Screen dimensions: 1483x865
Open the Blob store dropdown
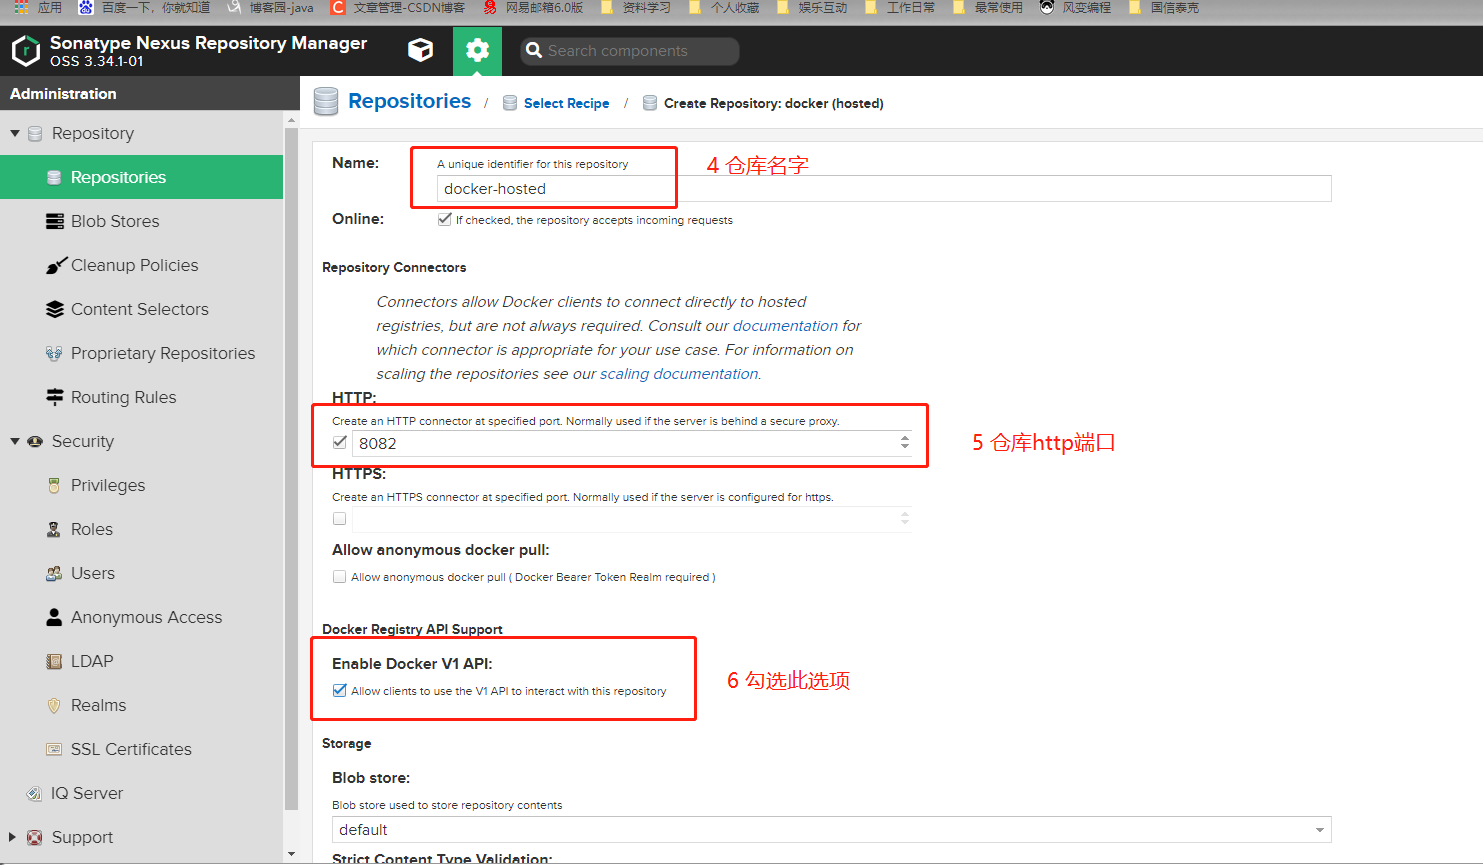(x=1318, y=829)
